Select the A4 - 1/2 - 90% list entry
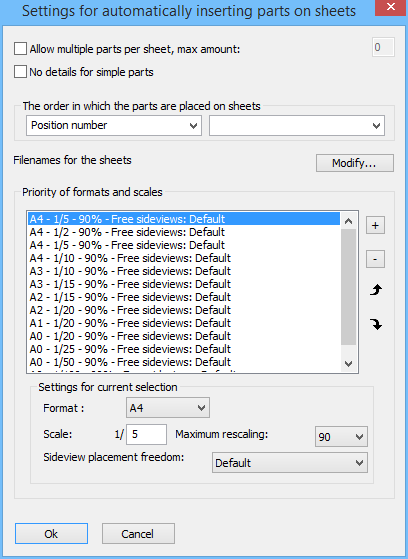408x559 pixels. [184, 232]
